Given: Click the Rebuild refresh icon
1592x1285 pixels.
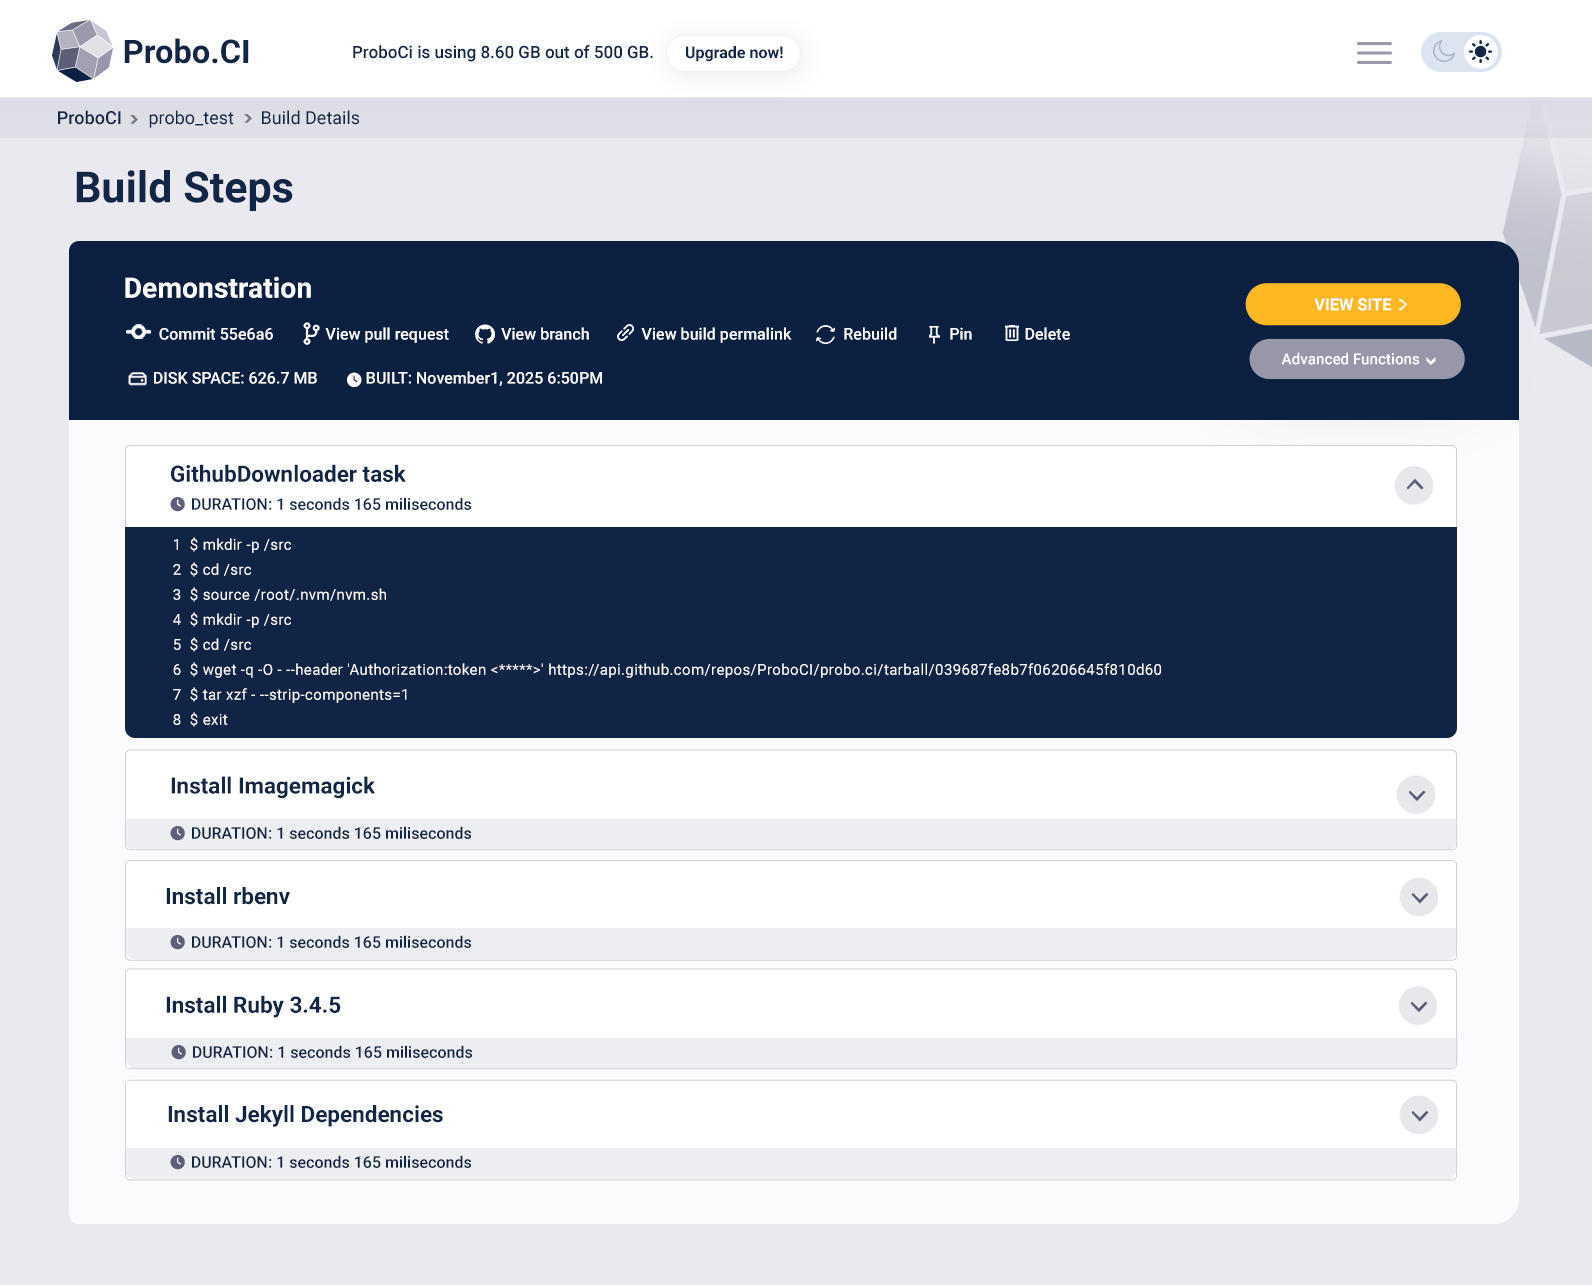Looking at the screenshot, I should [x=825, y=334].
